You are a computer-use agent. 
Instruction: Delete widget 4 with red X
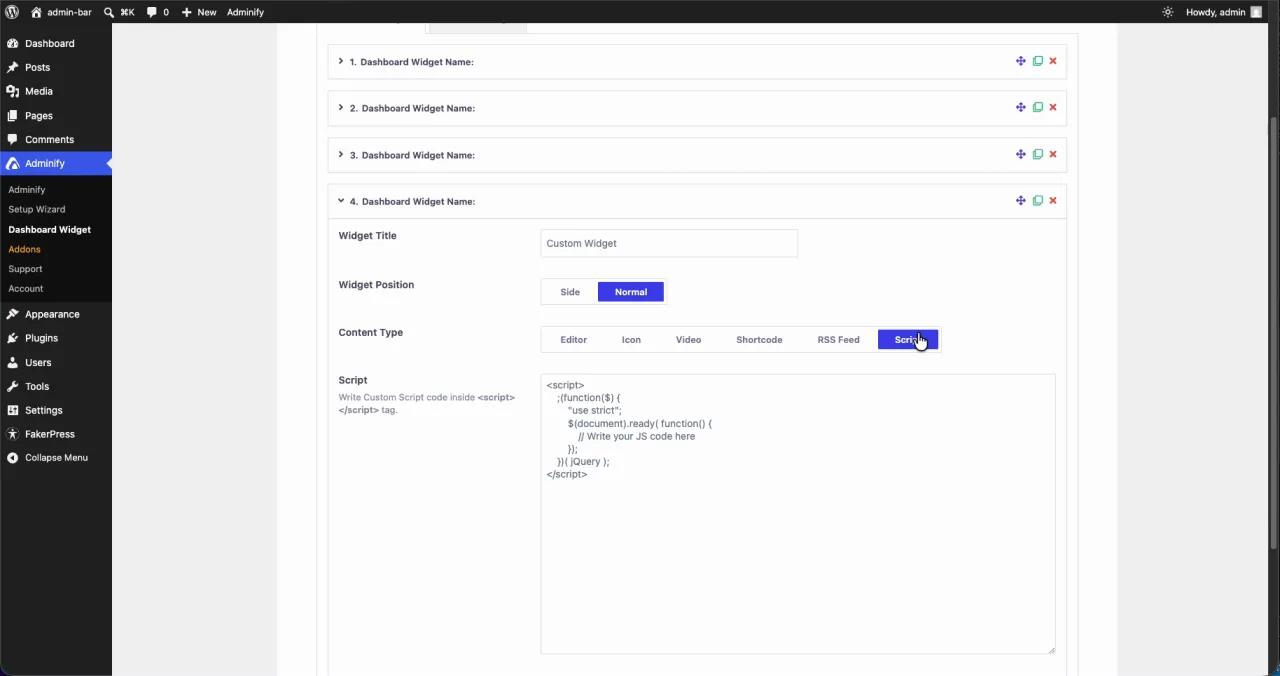(x=1053, y=200)
